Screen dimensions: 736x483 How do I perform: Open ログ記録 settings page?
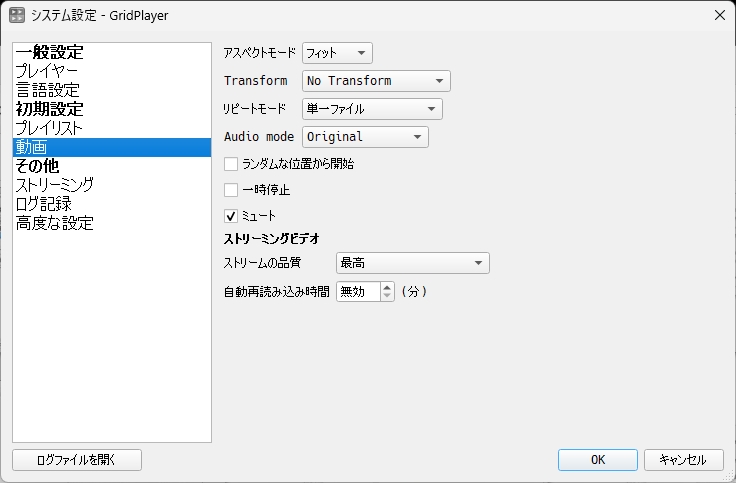point(43,204)
